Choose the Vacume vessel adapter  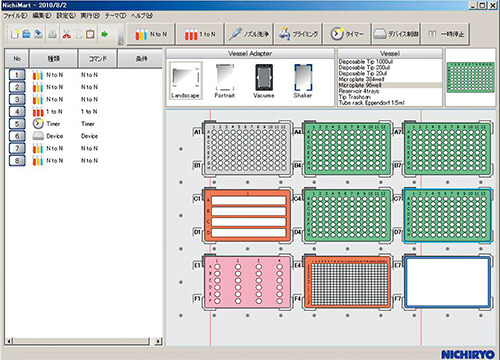[264, 81]
